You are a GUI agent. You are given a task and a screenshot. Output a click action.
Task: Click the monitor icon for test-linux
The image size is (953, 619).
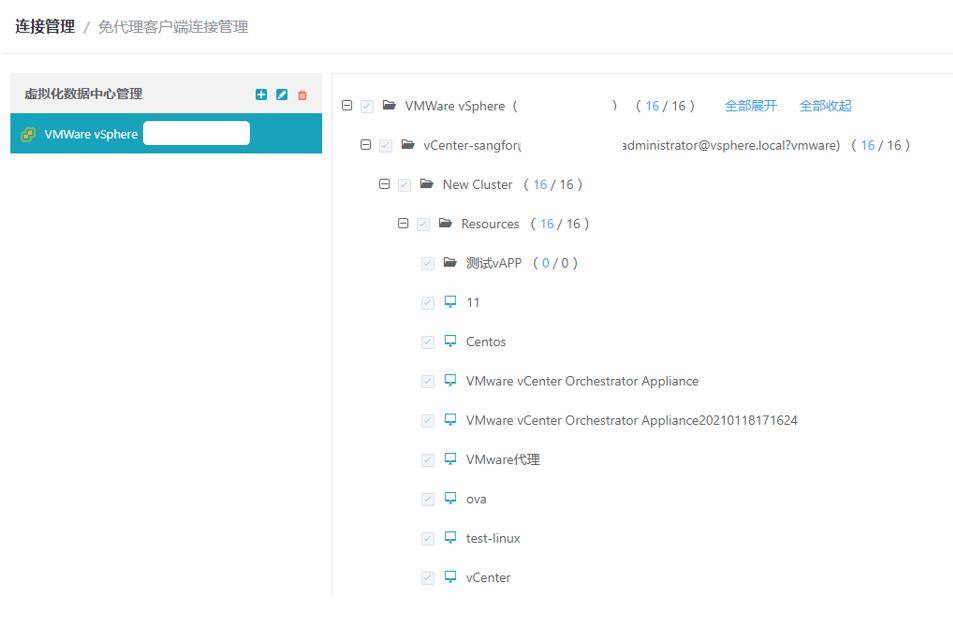pos(450,538)
